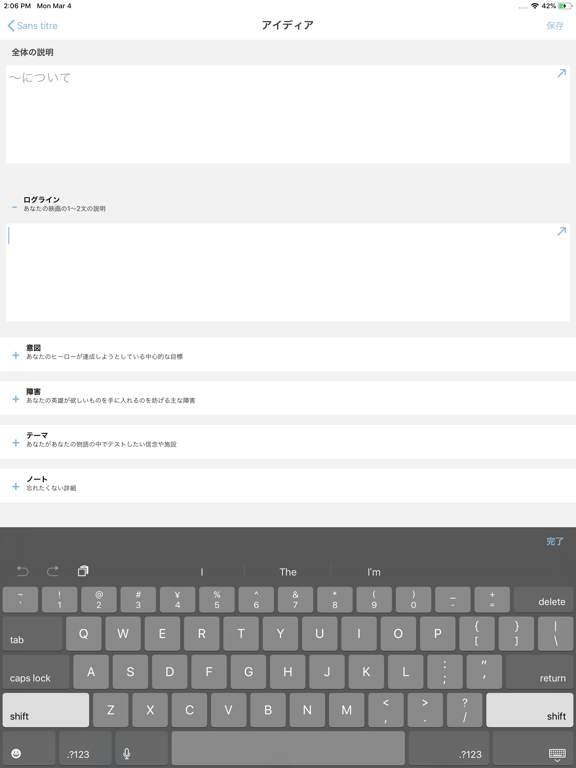
Task: Toggle the caps lock key
Action: pos(36,672)
